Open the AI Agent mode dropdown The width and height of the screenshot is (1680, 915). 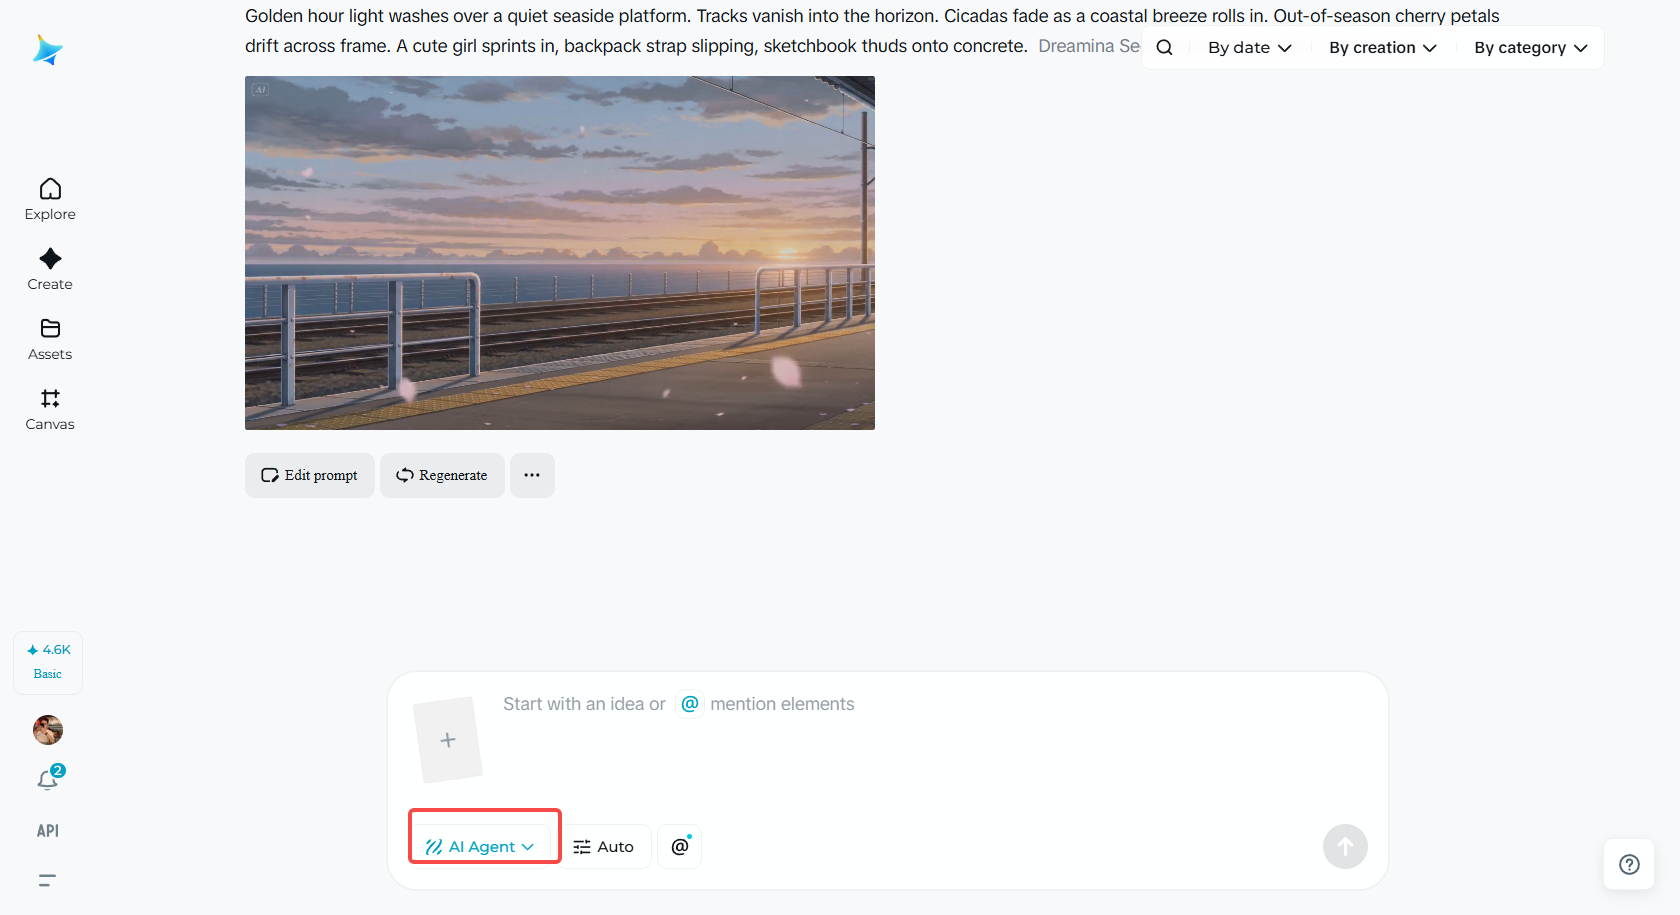[481, 847]
